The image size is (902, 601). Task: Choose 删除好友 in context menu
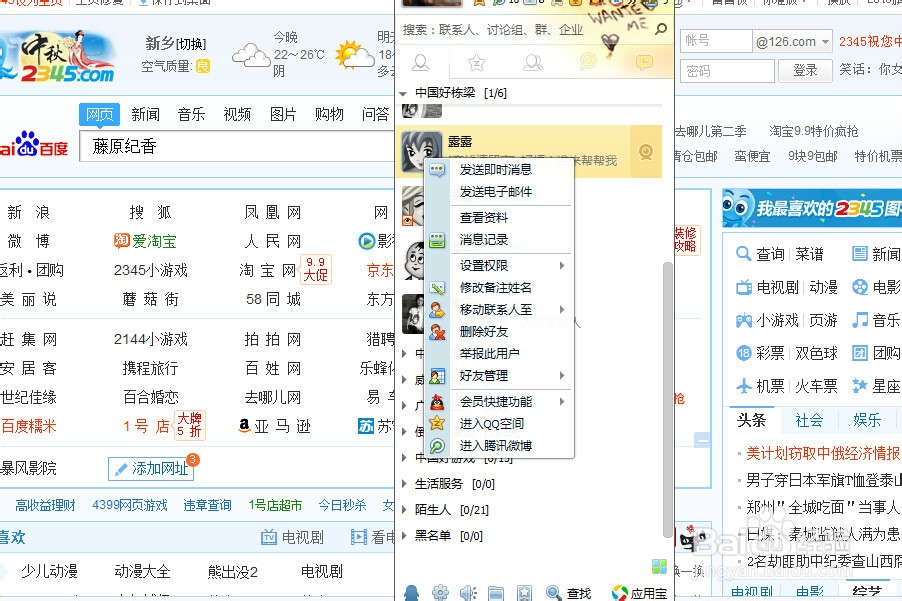(x=484, y=331)
